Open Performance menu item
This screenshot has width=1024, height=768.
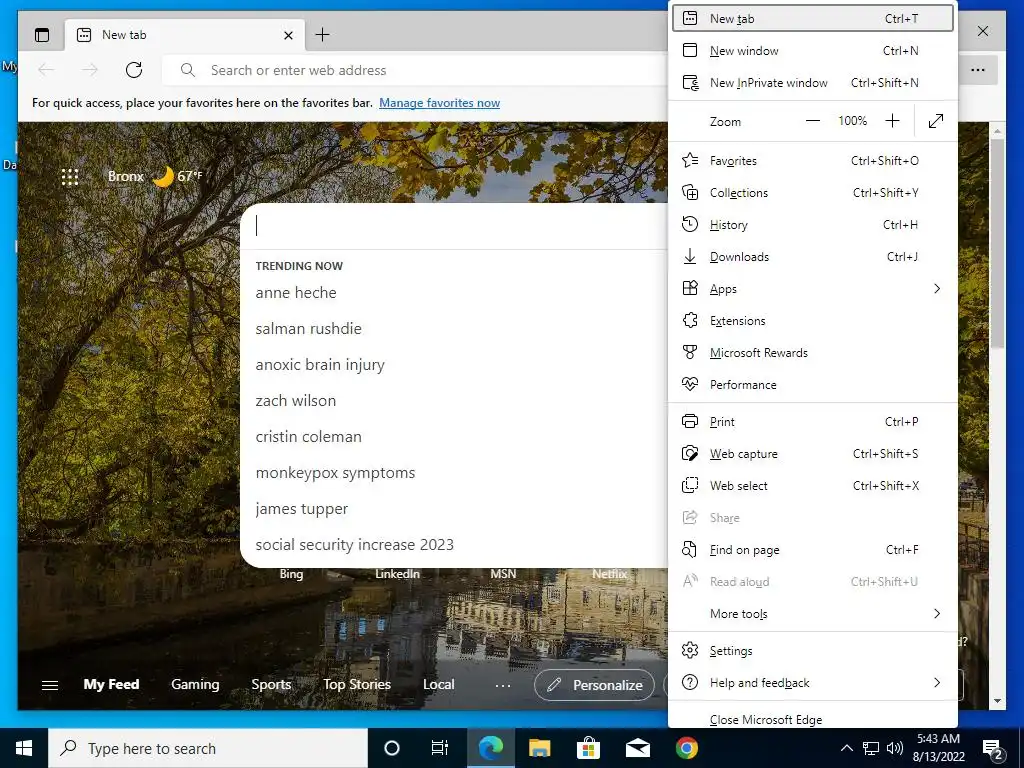812,385
